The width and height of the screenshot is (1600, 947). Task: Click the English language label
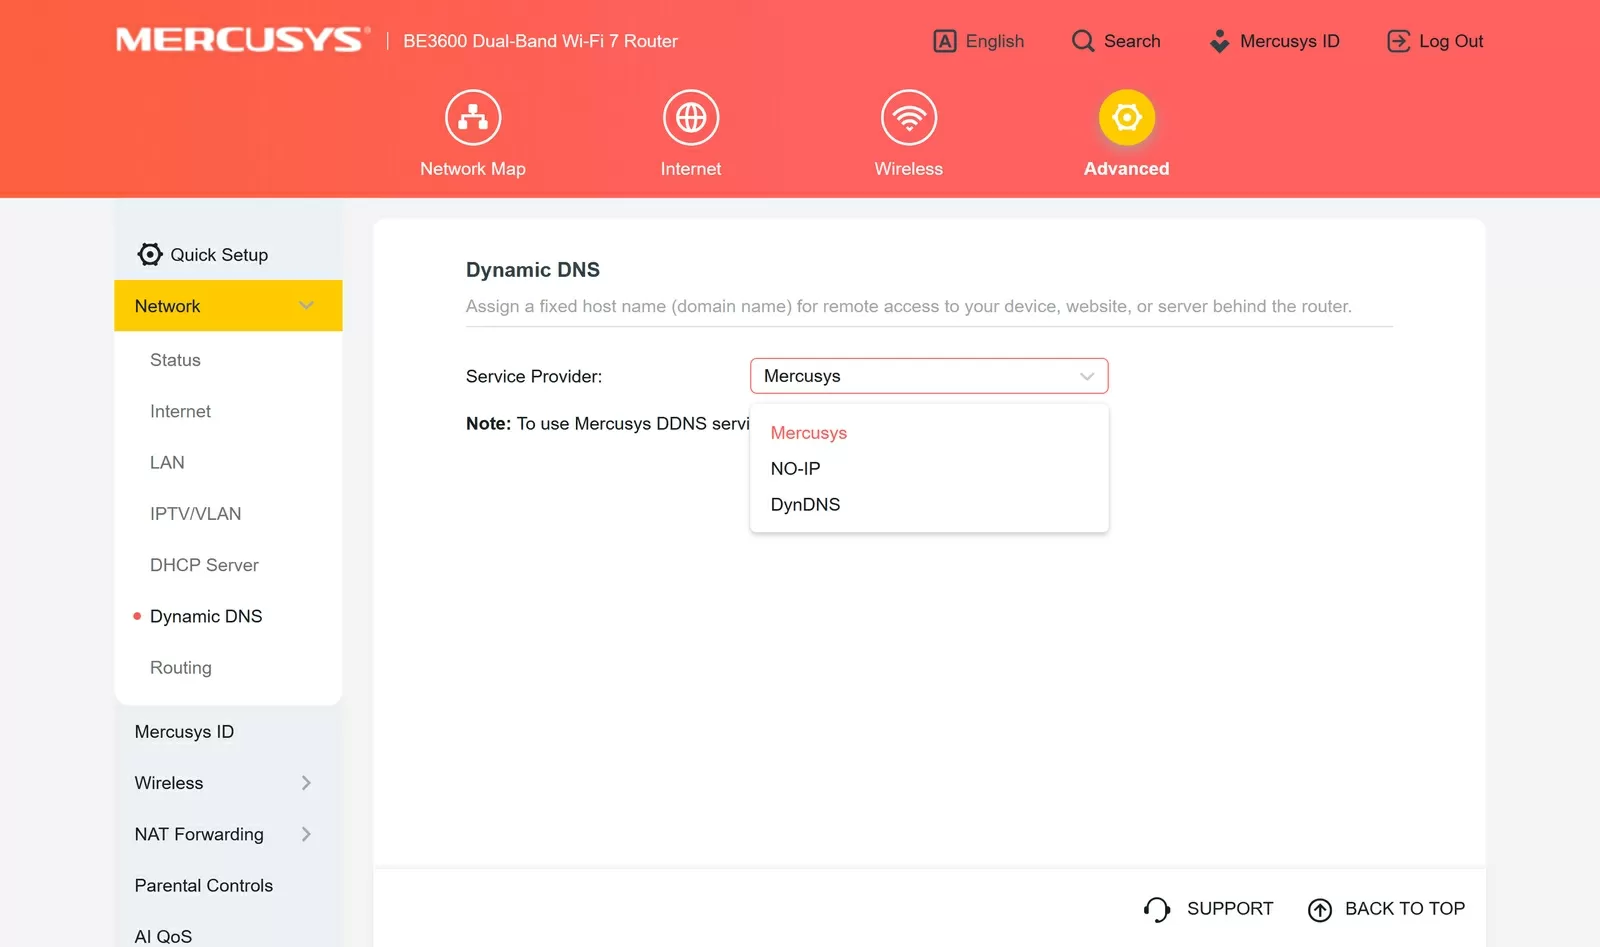point(995,41)
